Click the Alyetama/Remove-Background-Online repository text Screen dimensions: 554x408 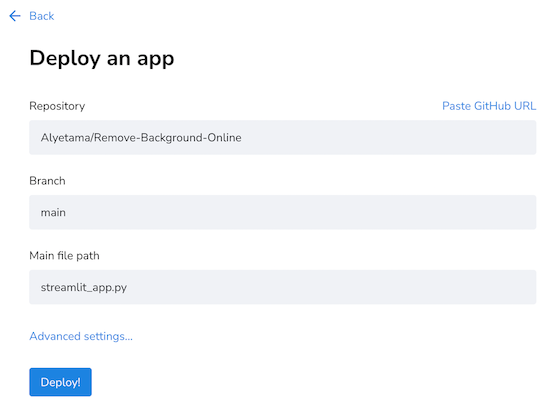141,137
